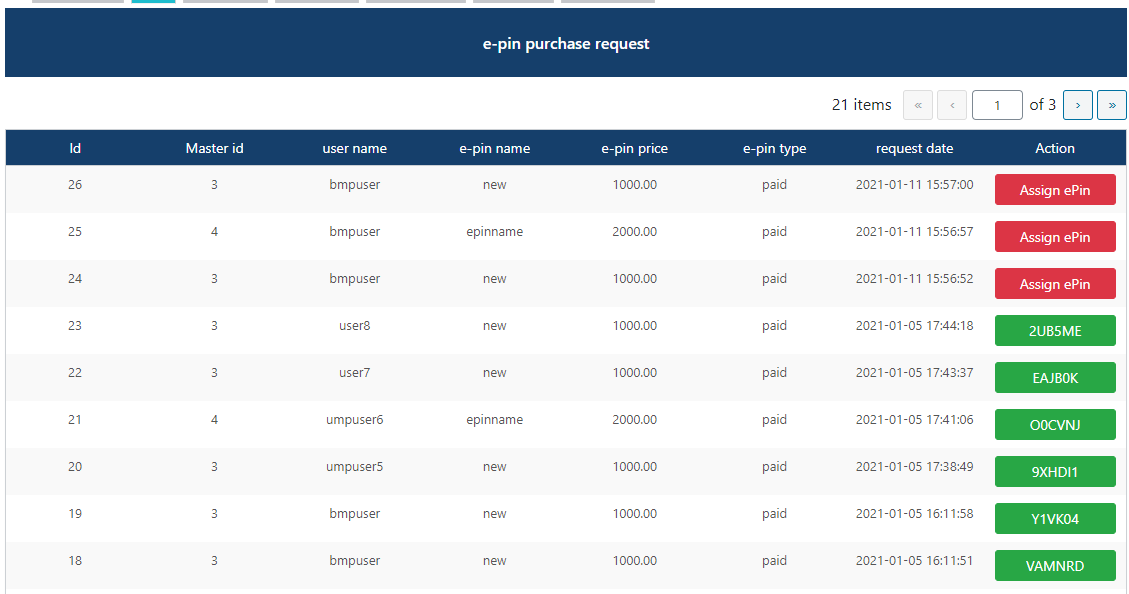Click ePin code 2UB5ME for user8
This screenshot has height=594, width=1129.
[1055, 330]
